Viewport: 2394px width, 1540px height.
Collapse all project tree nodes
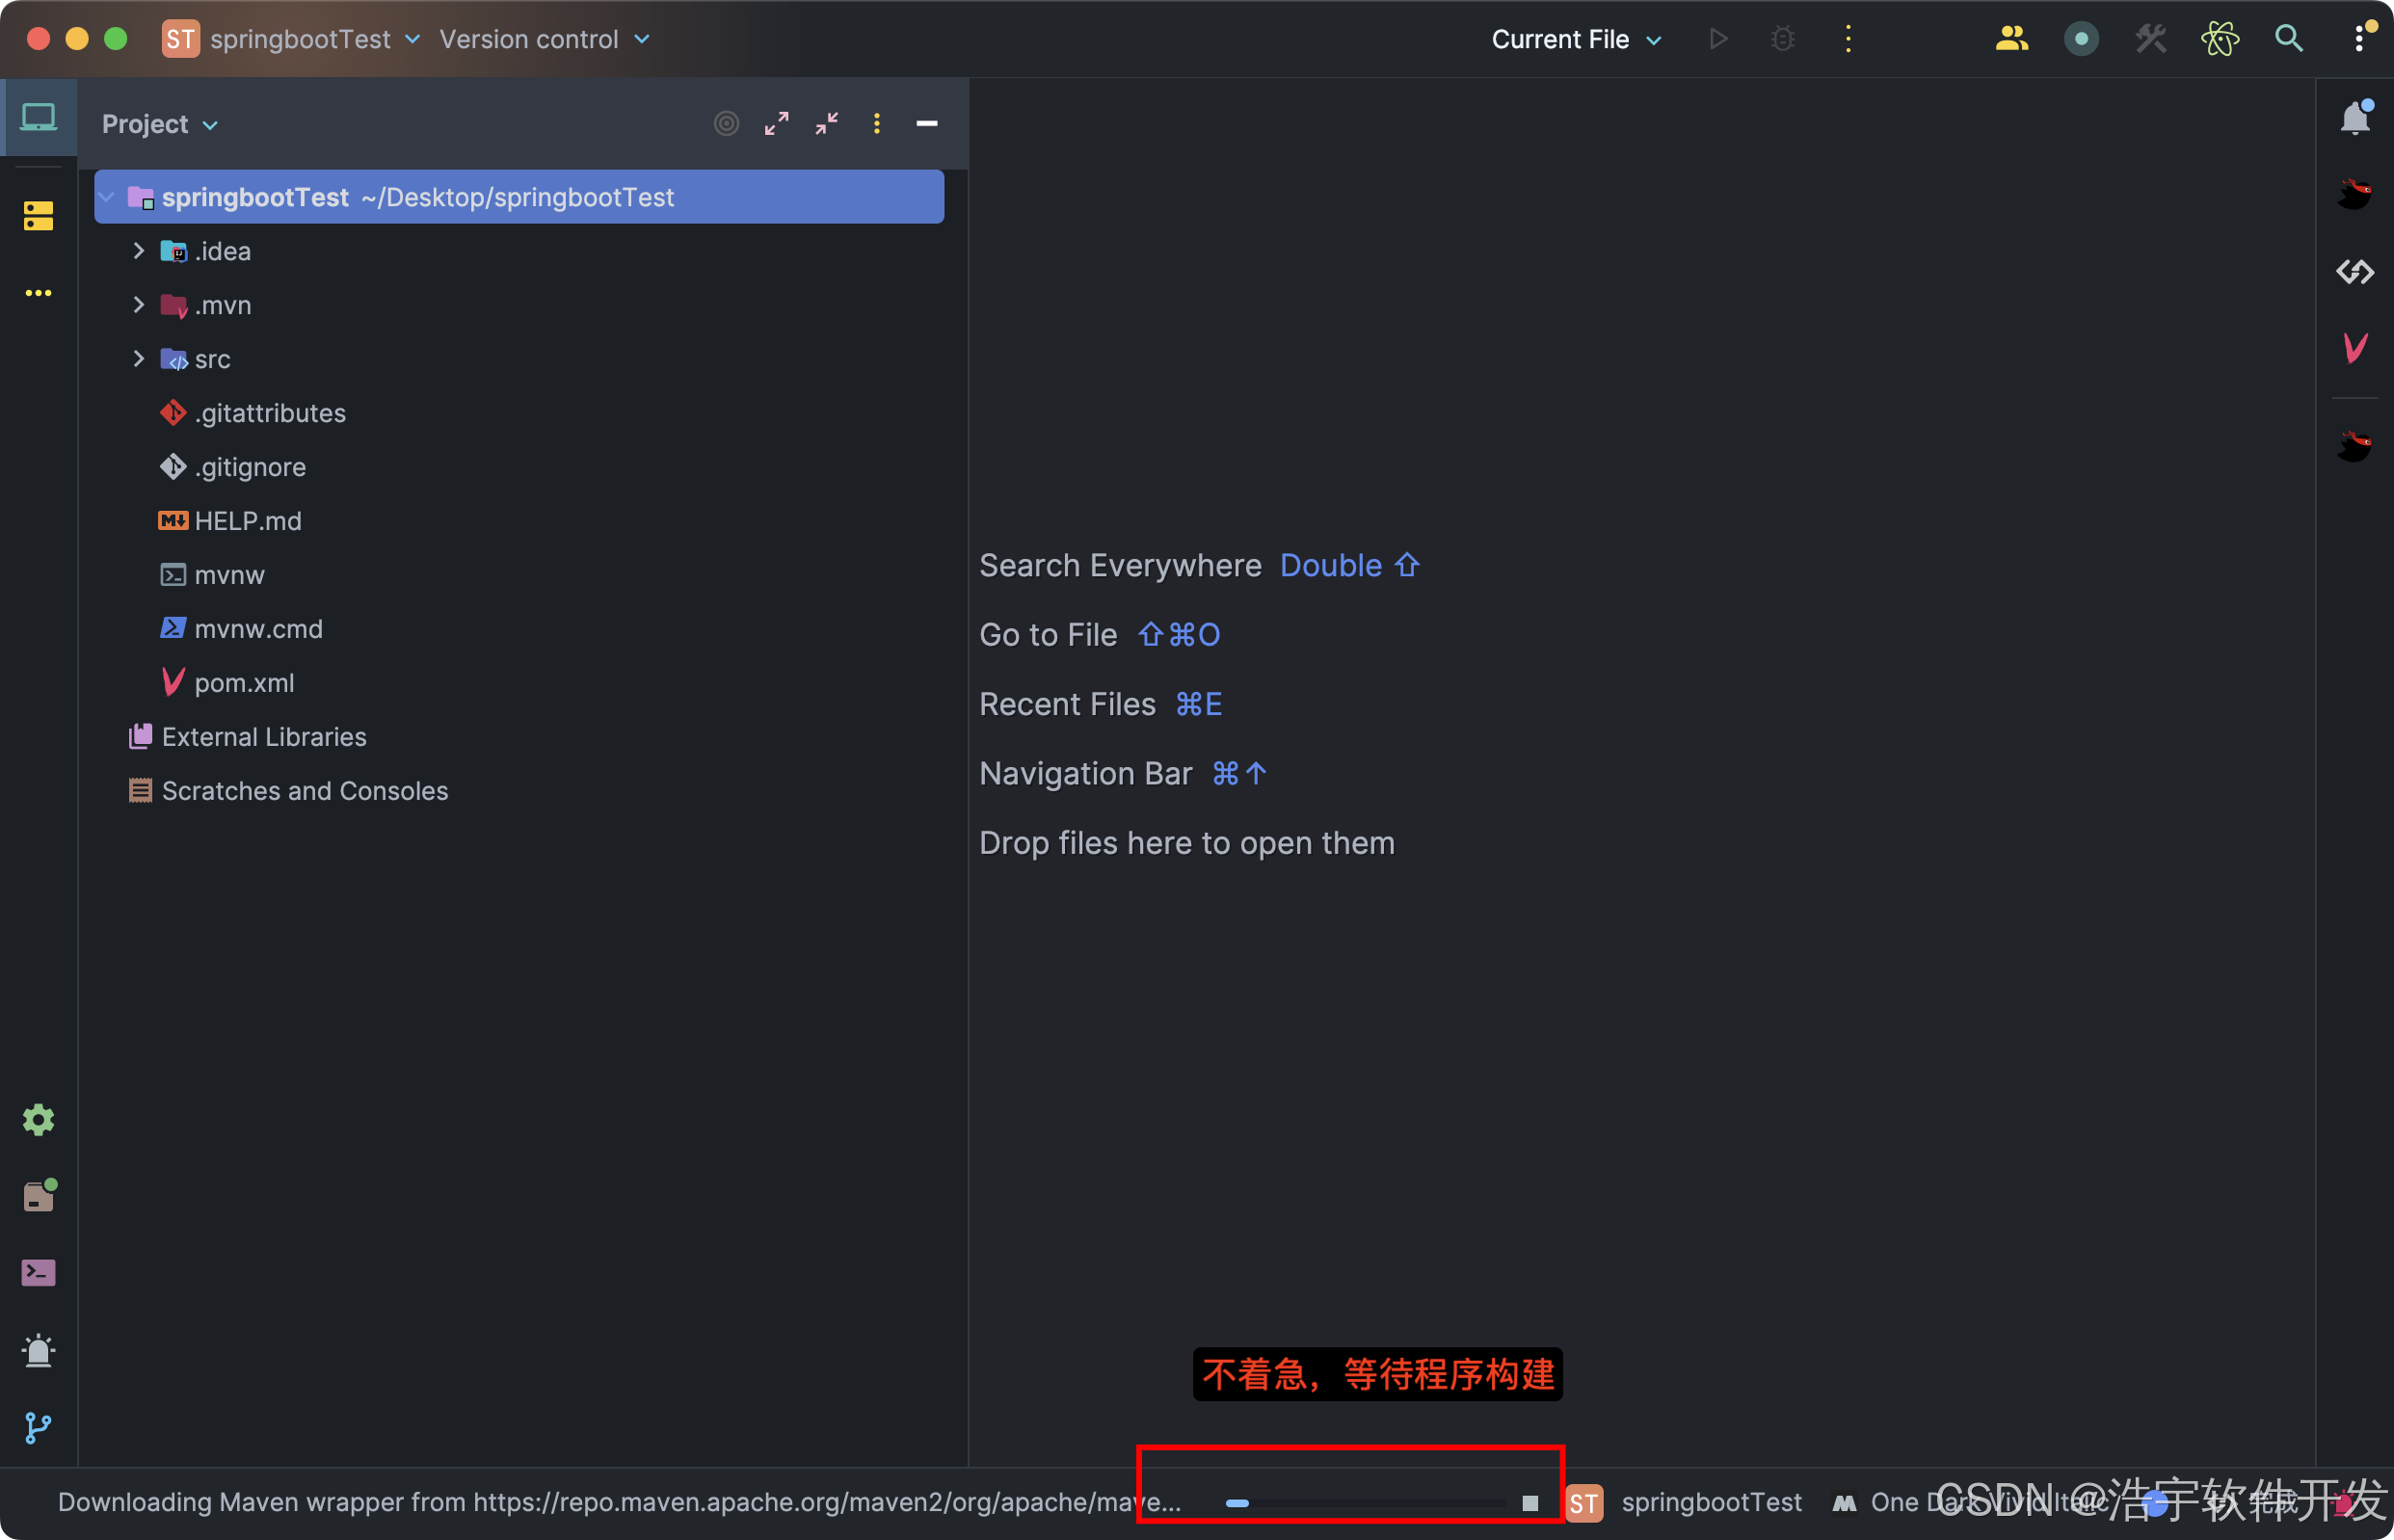826,123
